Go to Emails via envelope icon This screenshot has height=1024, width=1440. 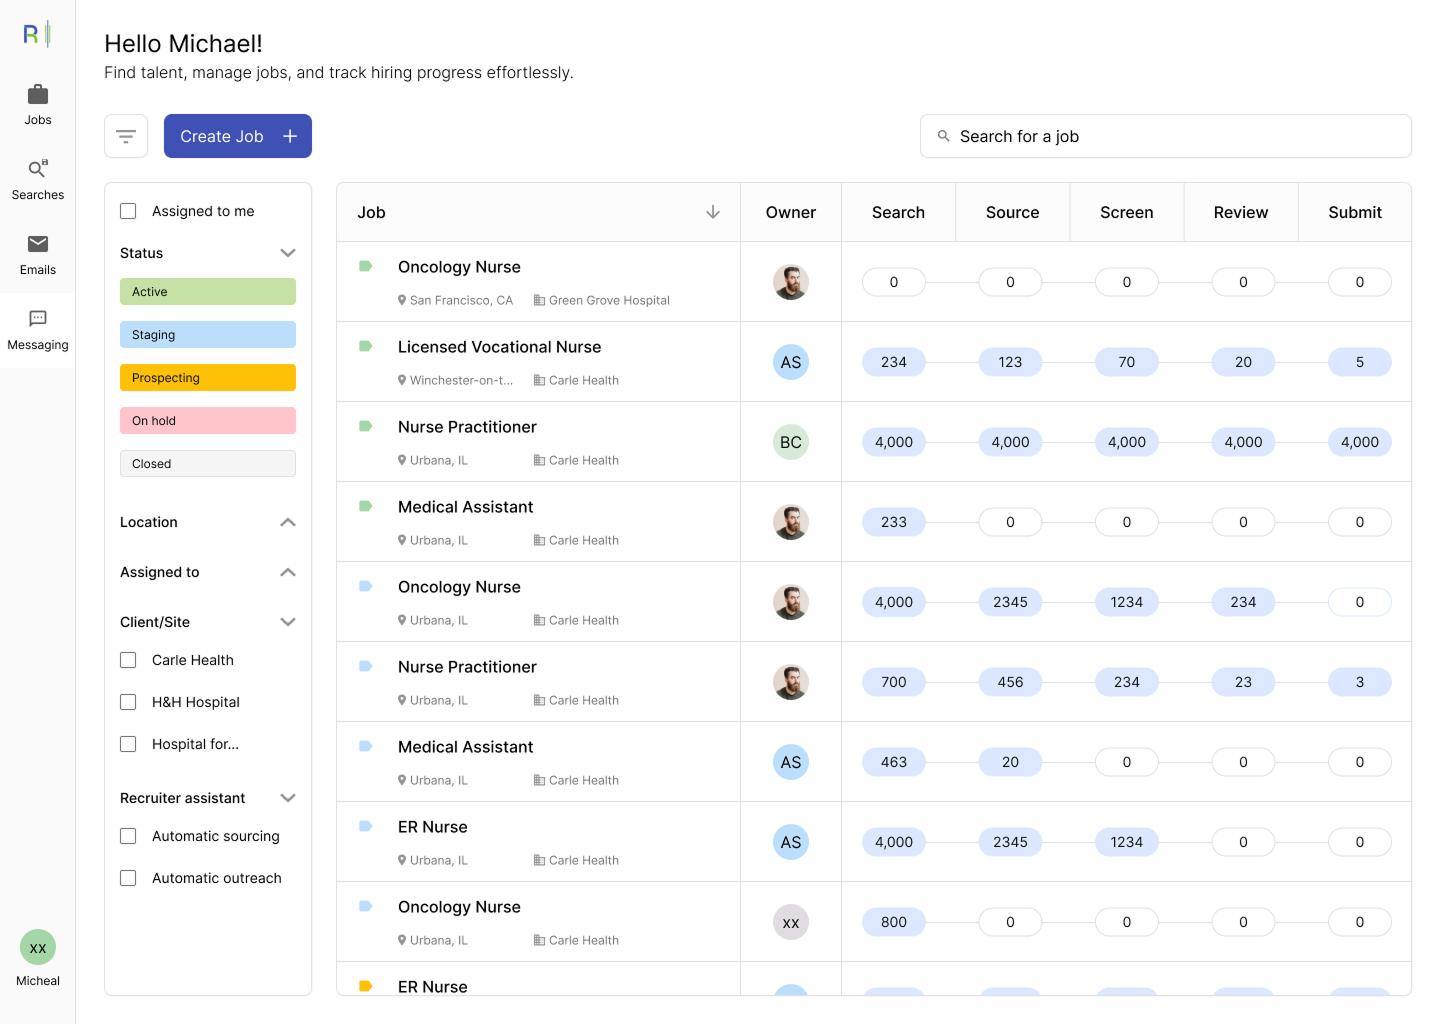coord(38,244)
